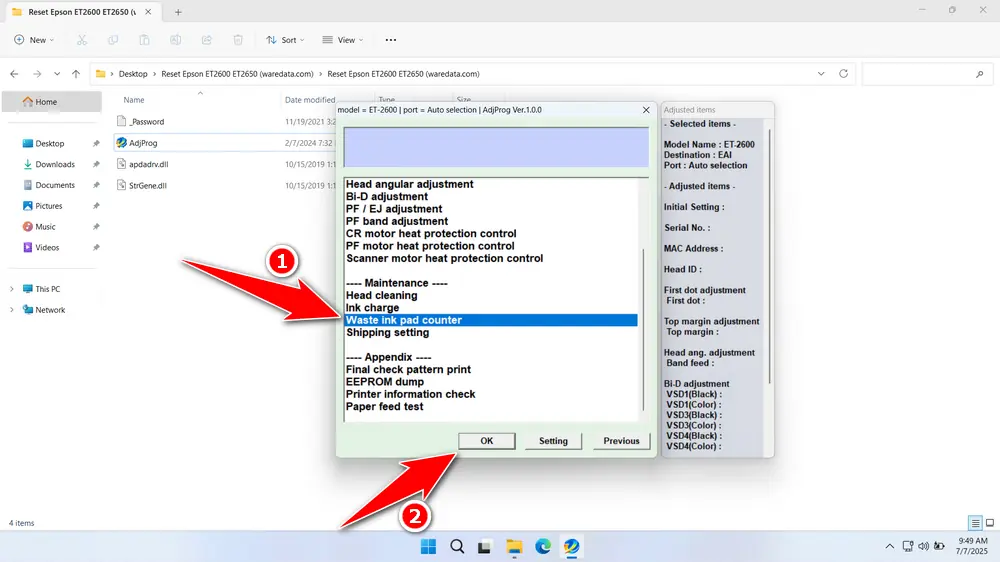Go up one folder level arrow
The height and width of the screenshot is (562, 1000).
pyautogui.click(x=76, y=74)
